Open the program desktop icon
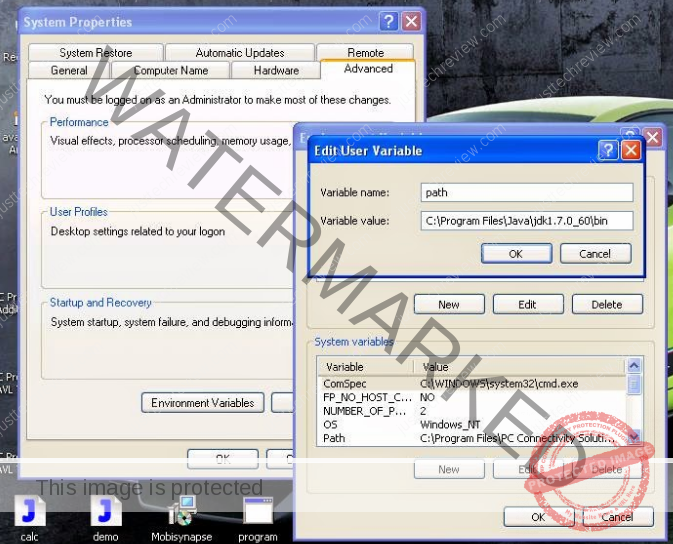 pos(258,518)
